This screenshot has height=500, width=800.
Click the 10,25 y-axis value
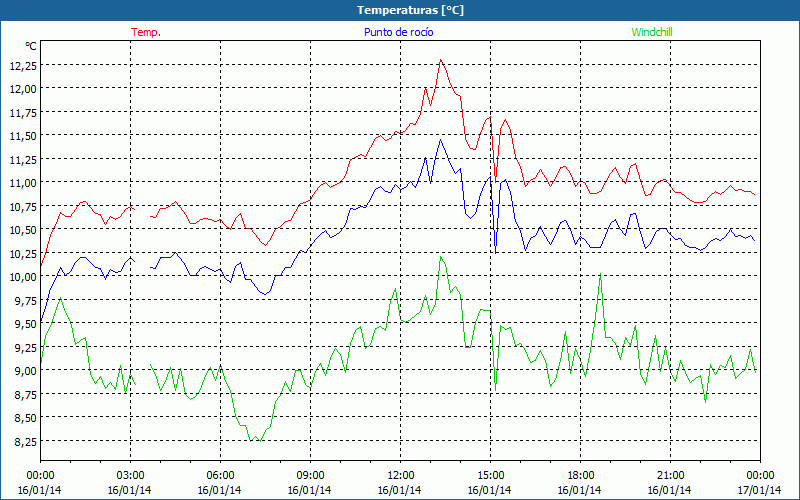click(x=23, y=253)
